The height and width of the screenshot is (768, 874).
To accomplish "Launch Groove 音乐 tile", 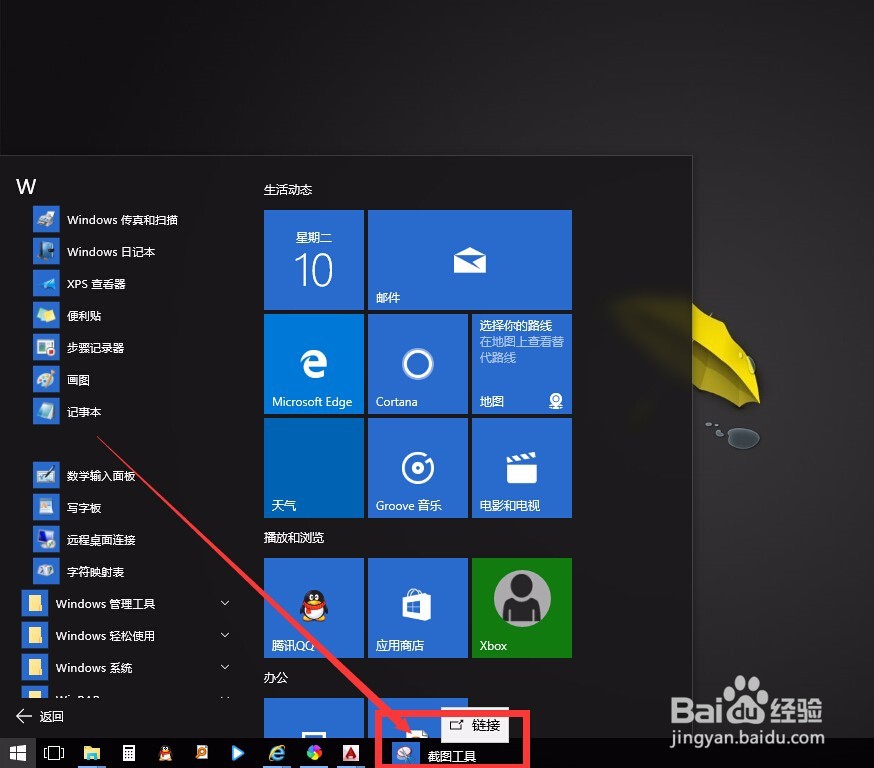I will coord(418,468).
